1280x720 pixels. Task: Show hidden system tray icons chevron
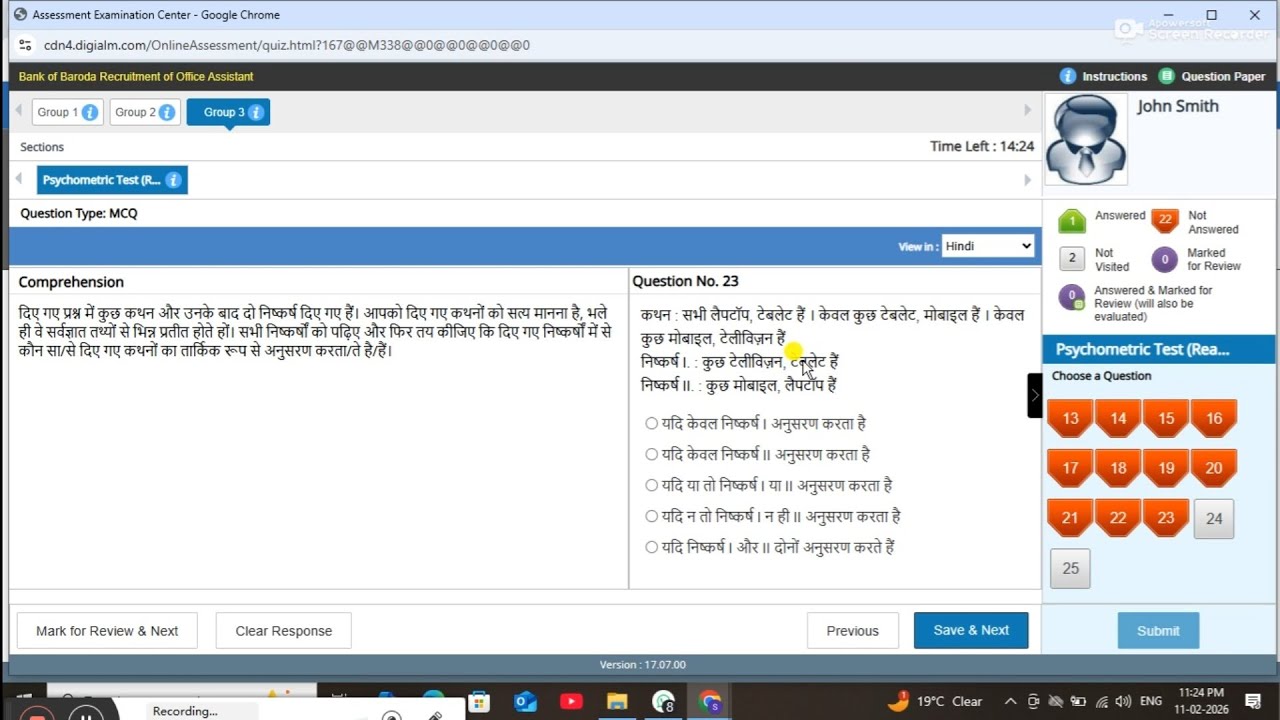pos(1011,701)
